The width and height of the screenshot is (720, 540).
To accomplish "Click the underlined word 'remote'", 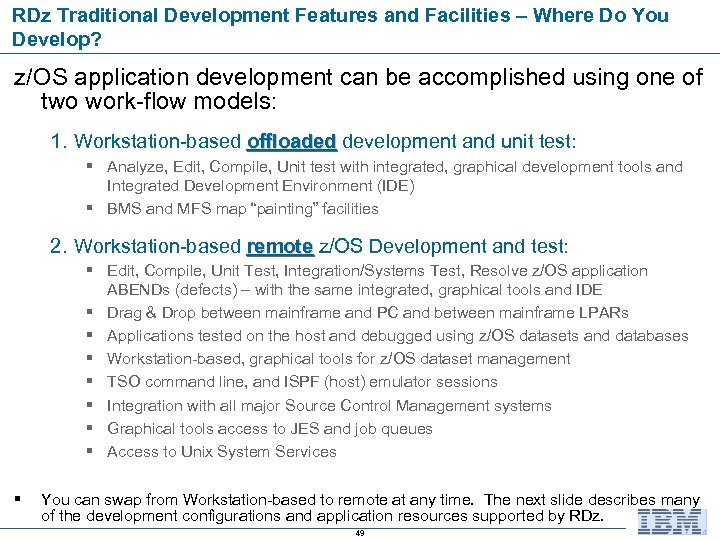I will (x=280, y=246).
